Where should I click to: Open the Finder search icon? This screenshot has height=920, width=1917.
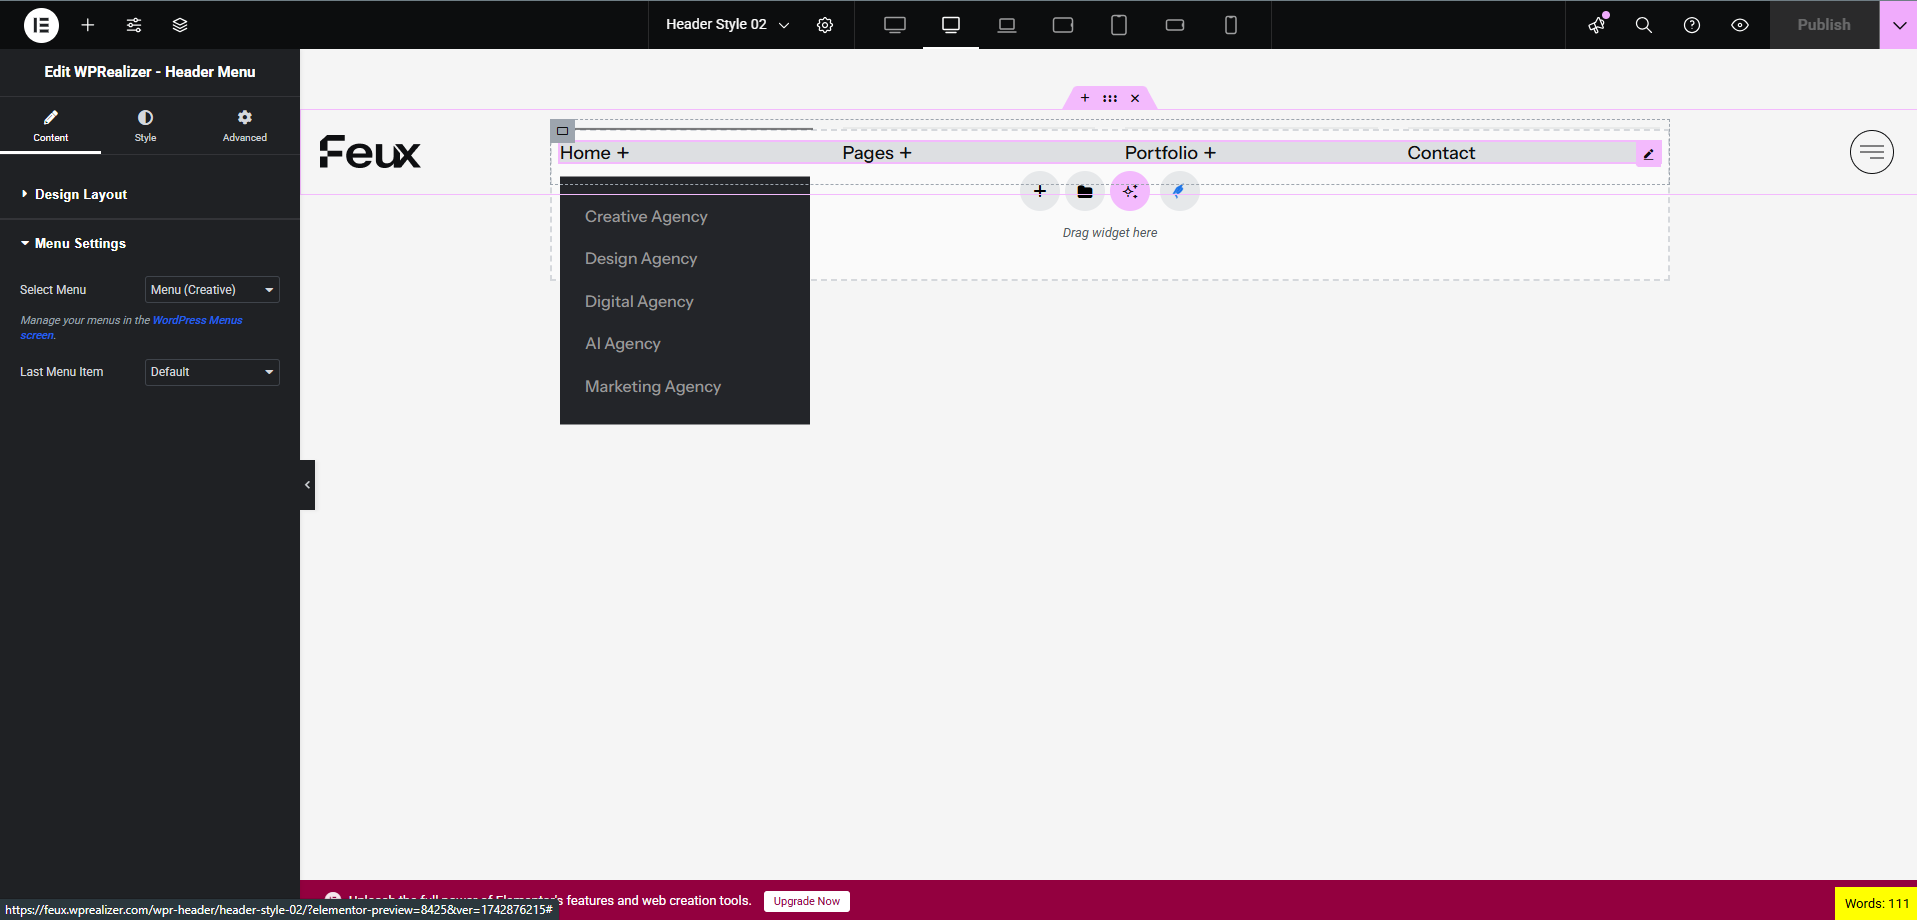(x=1643, y=25)
